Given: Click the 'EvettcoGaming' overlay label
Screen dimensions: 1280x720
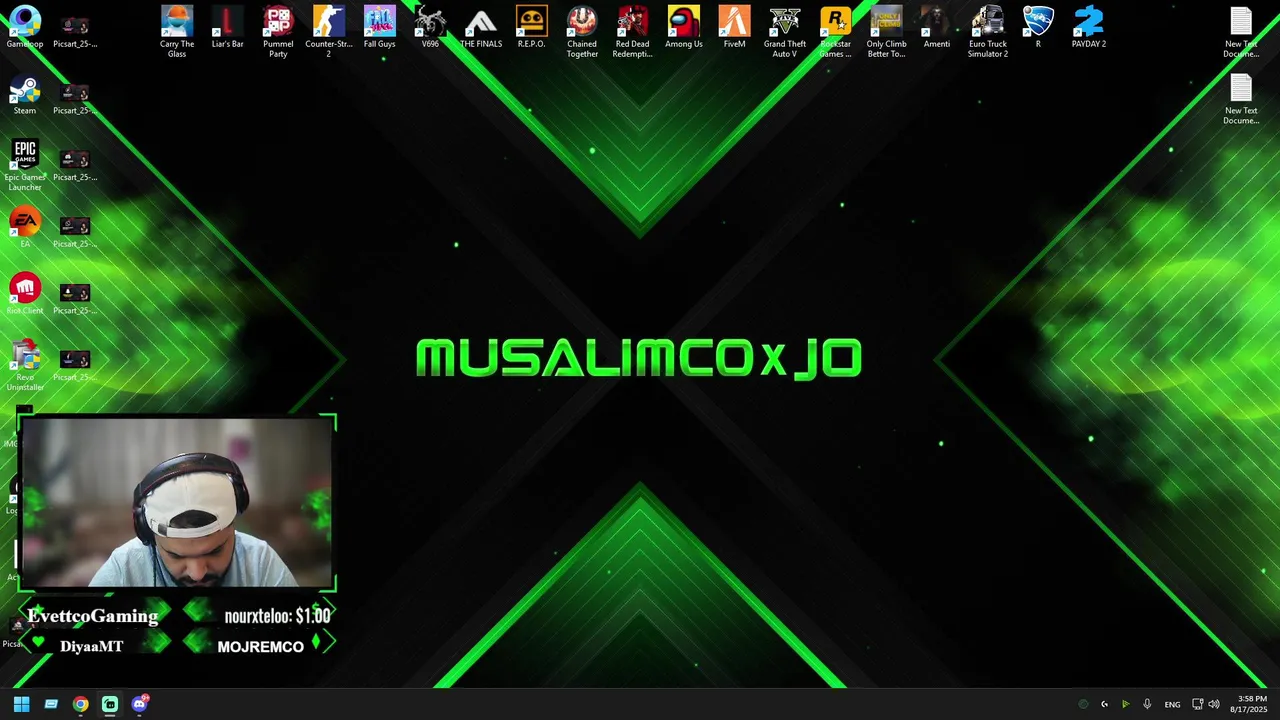Looking at the screenshot, I should click(93, 616).
